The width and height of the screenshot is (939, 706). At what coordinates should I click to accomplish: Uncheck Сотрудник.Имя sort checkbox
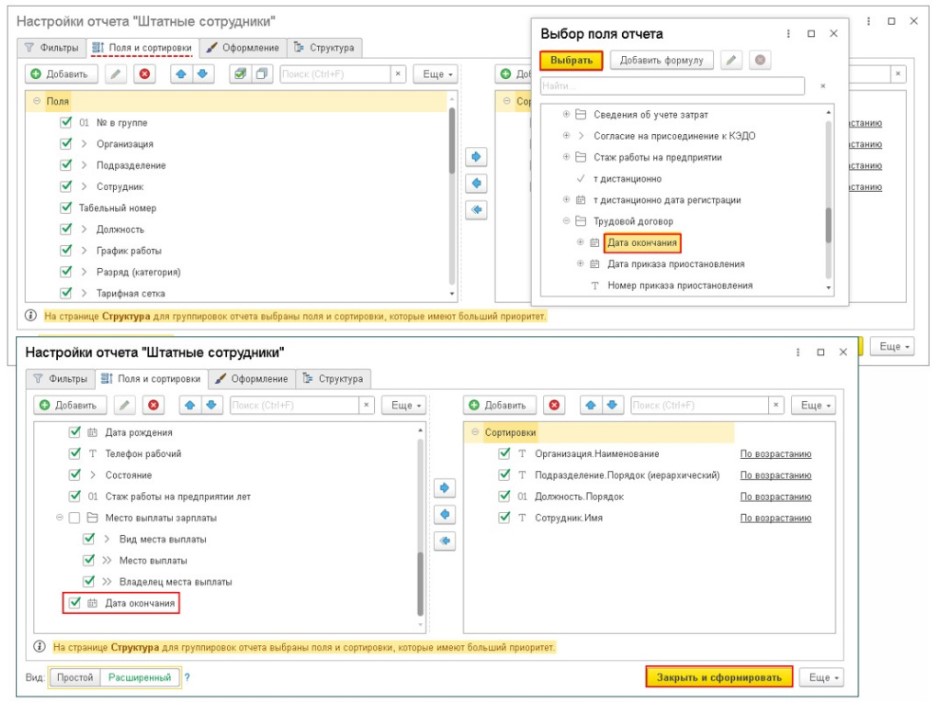pos(504,517)
